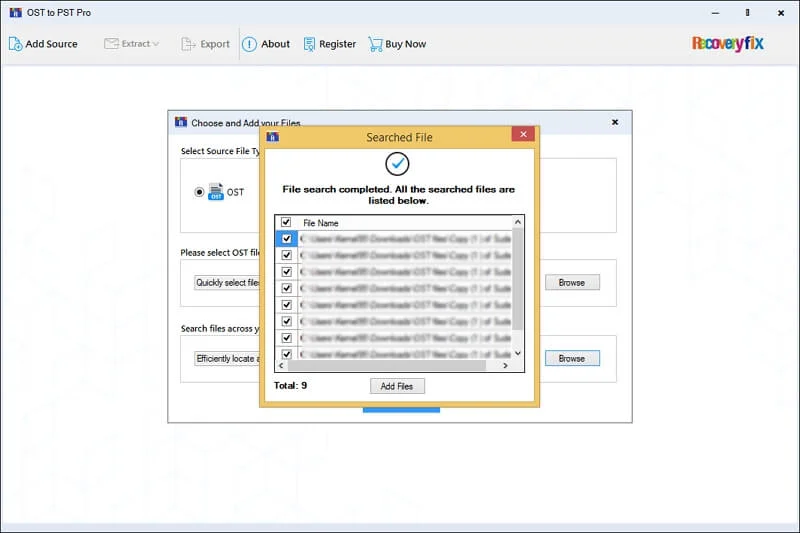
Task: Close the Searched File dialog
Action: (523, 134)
